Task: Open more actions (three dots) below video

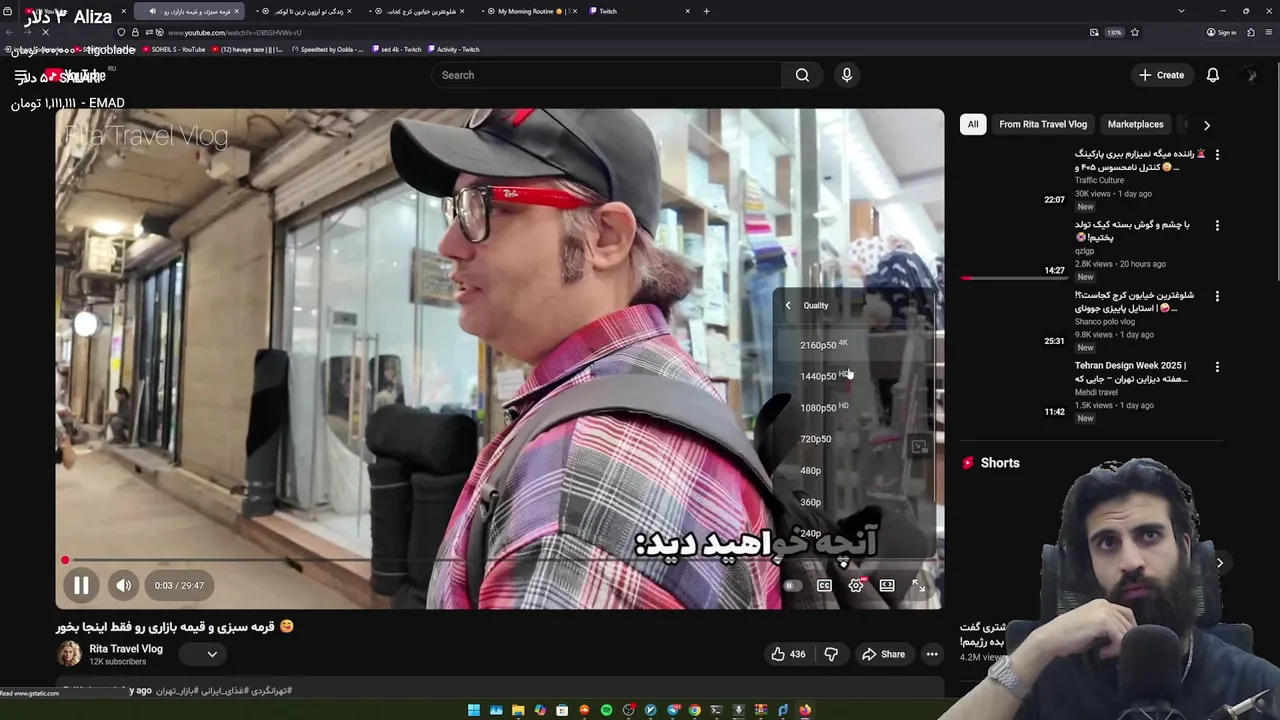Action: [x=932, y=654]
